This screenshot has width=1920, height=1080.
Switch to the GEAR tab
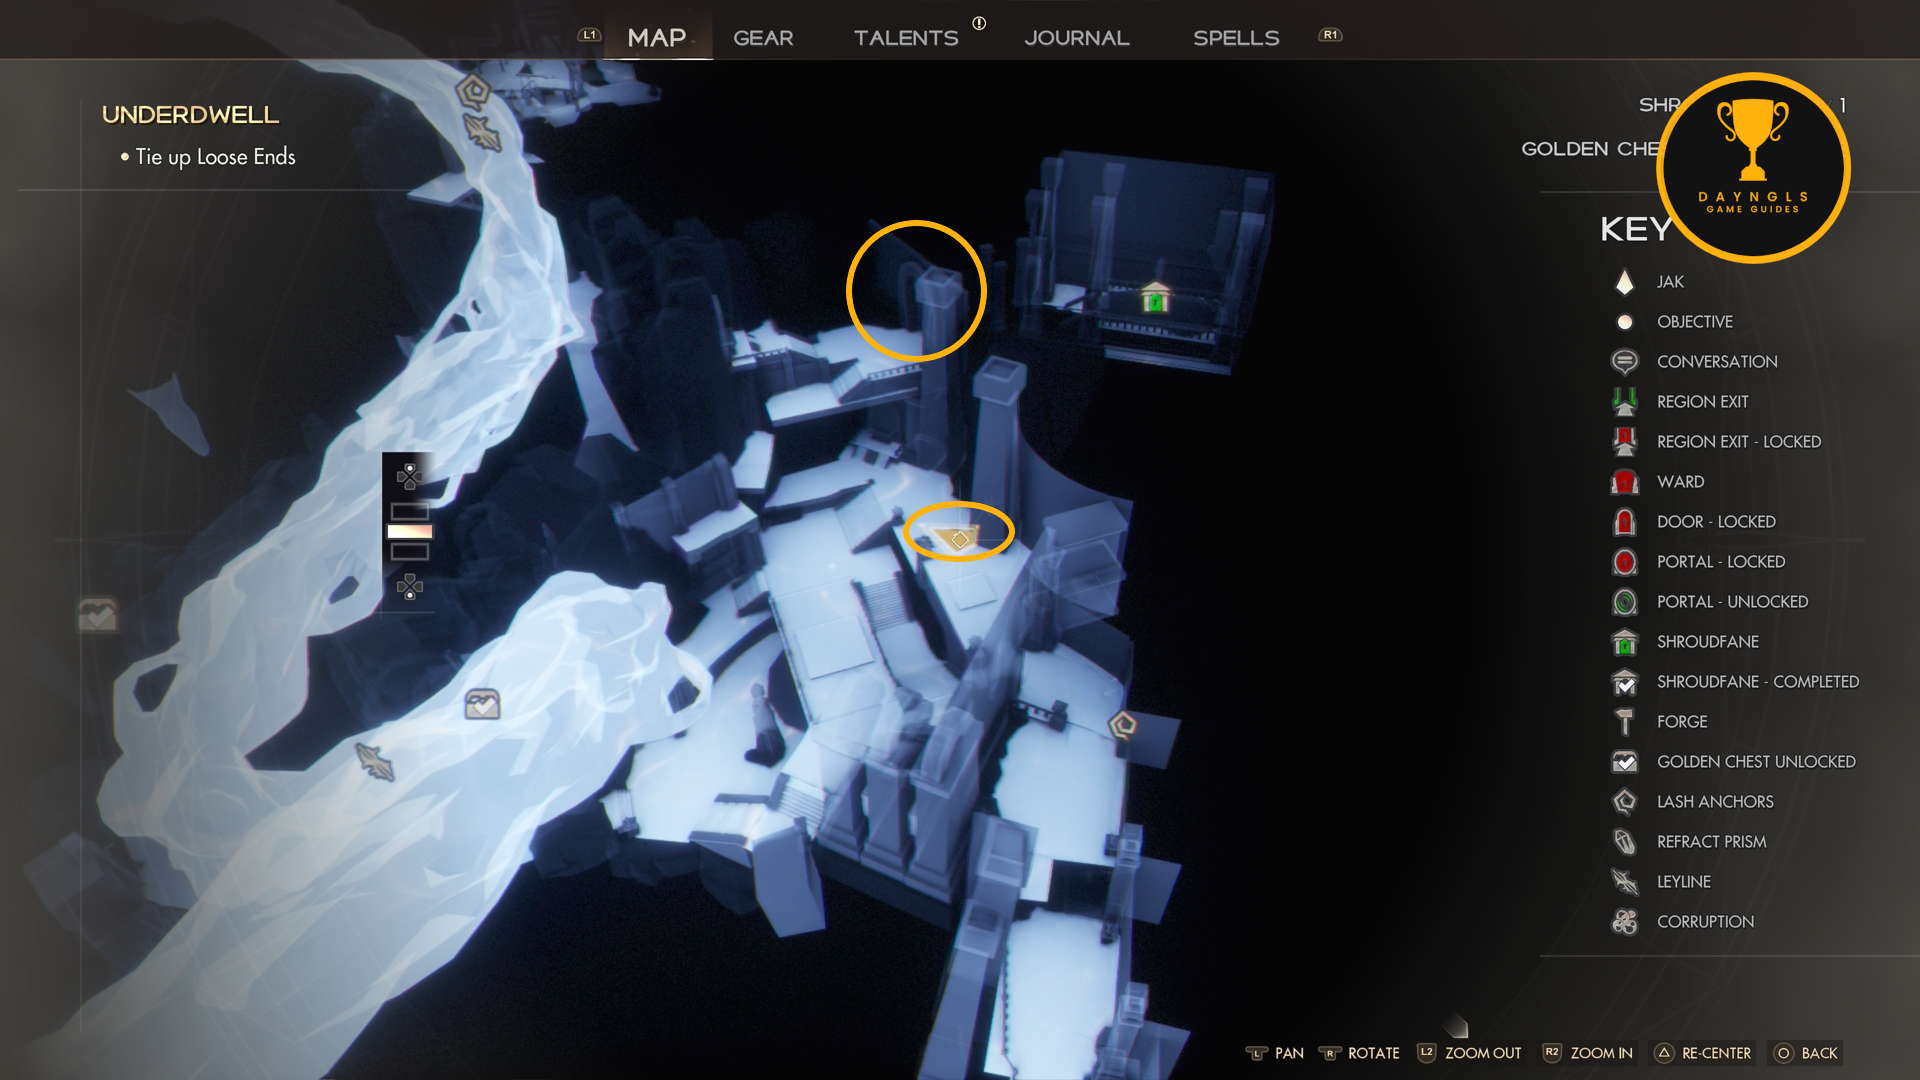coord(763,38)
